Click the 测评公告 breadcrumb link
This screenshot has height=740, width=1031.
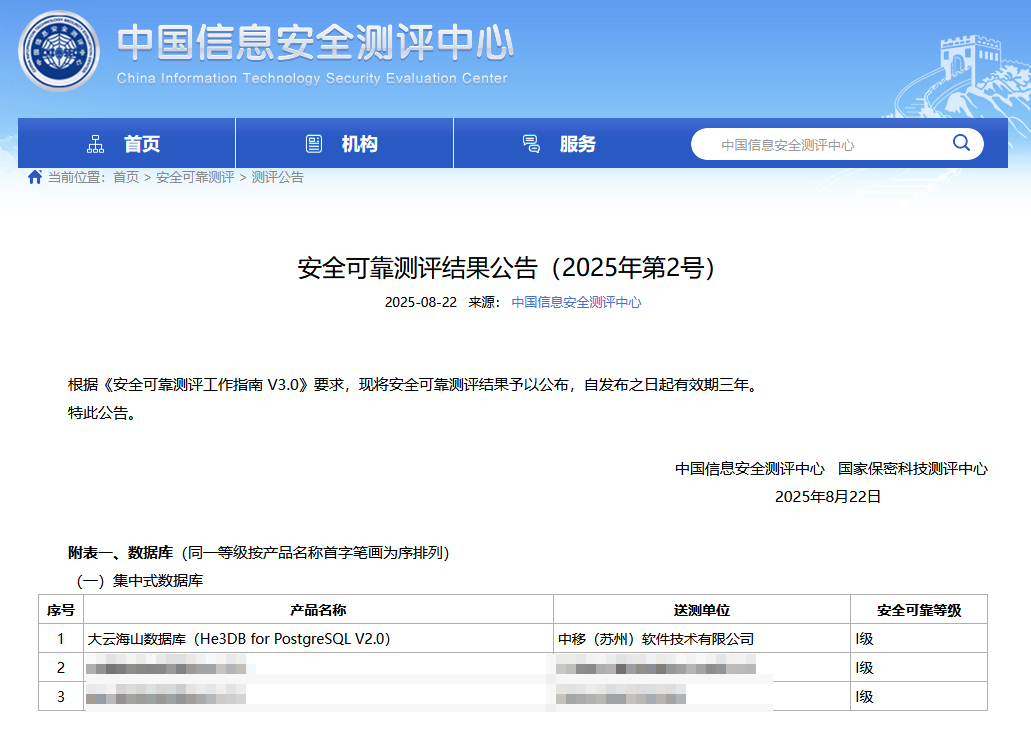[277, 177]
